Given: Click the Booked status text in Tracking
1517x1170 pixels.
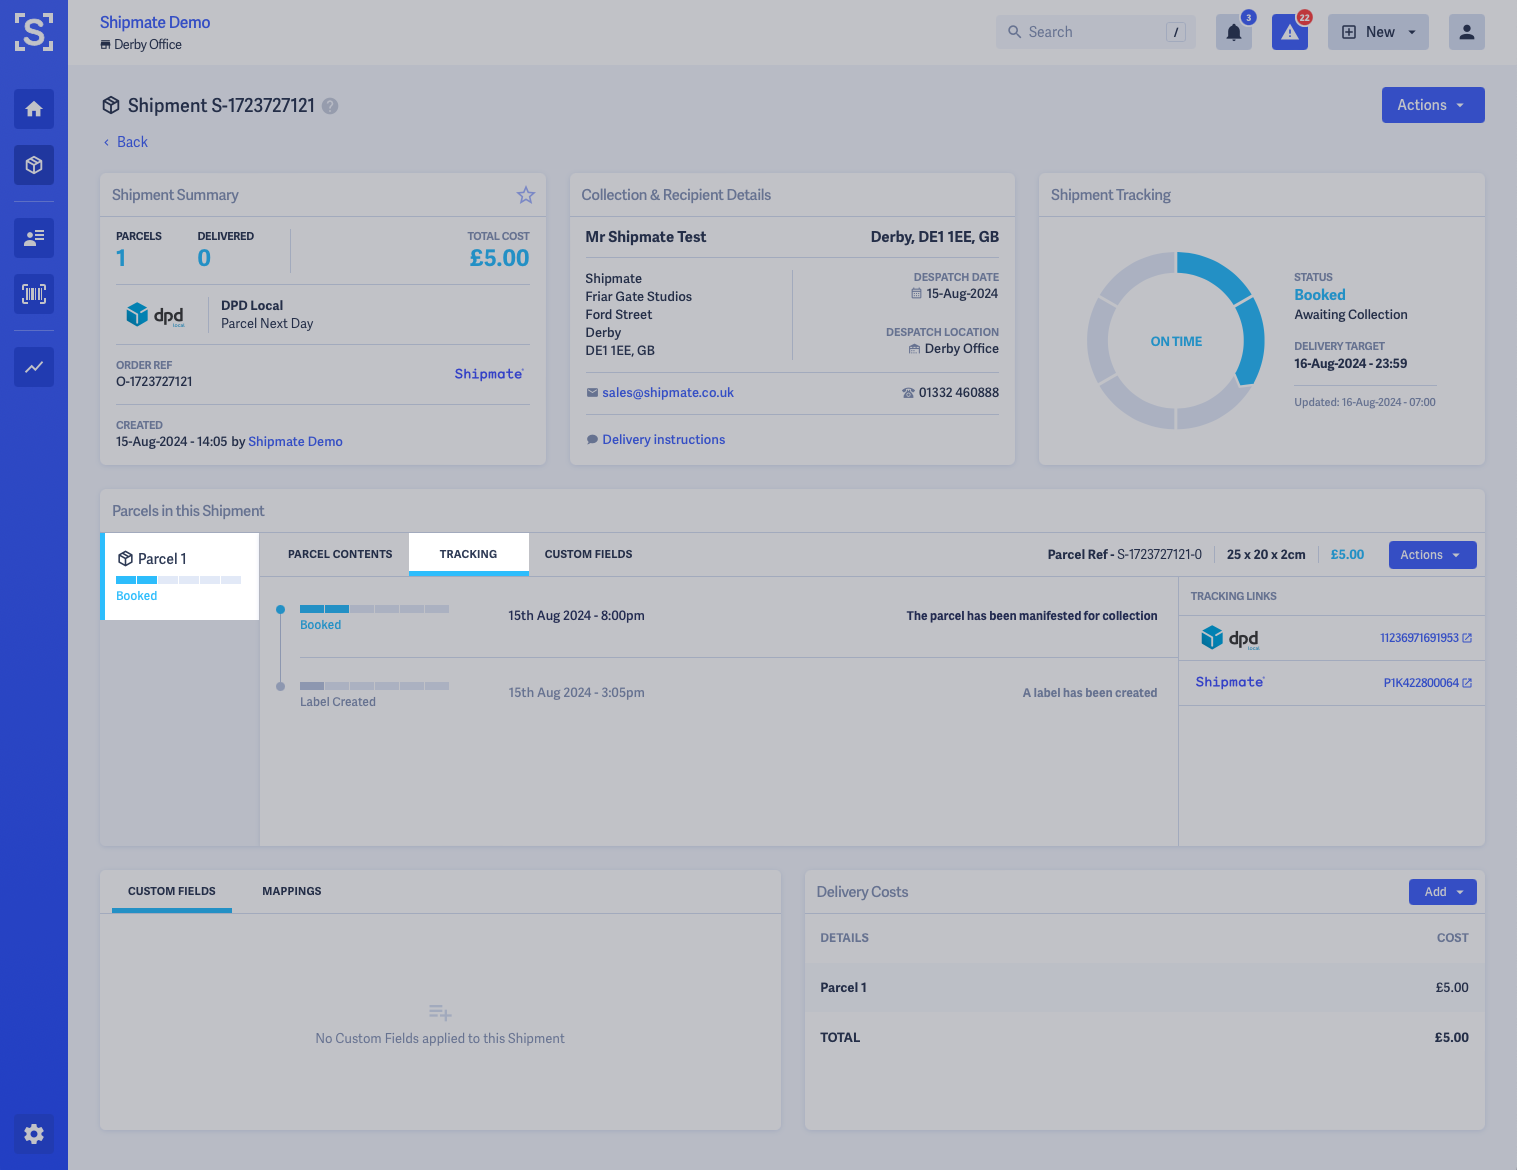Looking at the screenshot, I should click(1320, 295).
